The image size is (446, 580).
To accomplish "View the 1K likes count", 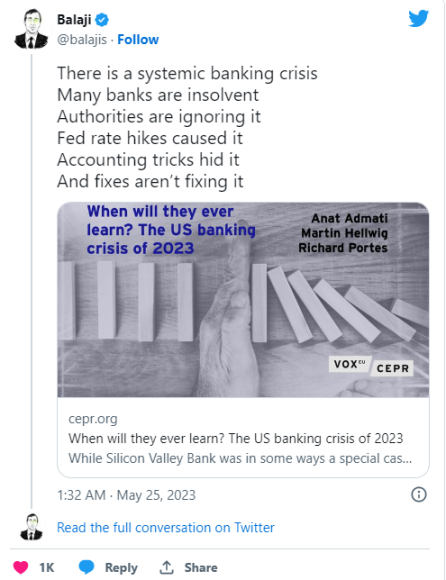I will click(x=47, y=567).
